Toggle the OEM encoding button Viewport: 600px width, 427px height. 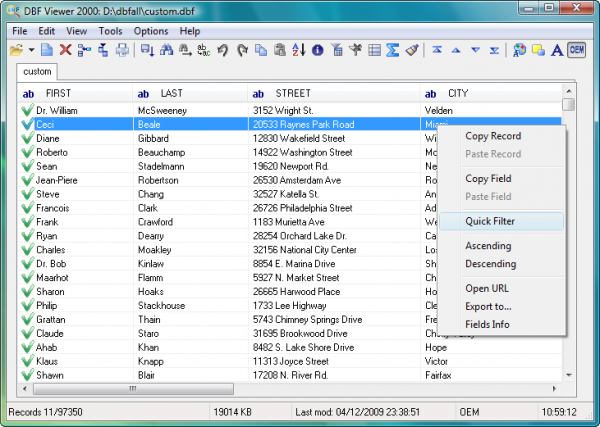click(576, 49)
